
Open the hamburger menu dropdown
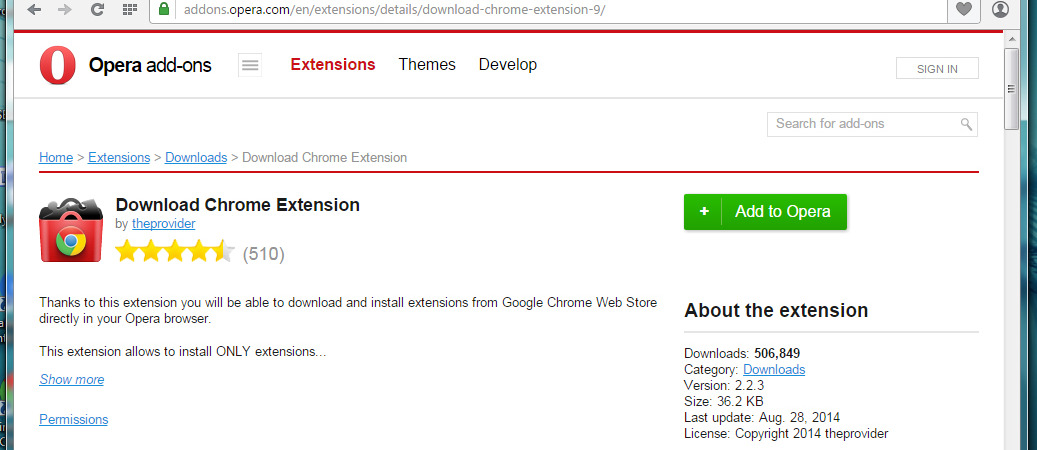(250, 66)
